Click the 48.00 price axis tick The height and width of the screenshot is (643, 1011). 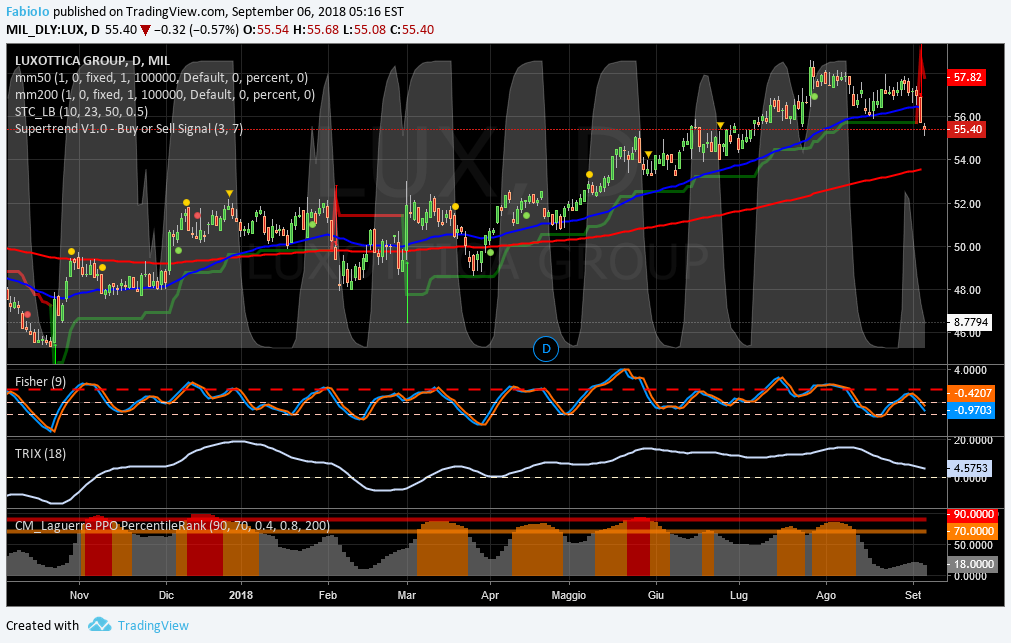click(967, 290)
